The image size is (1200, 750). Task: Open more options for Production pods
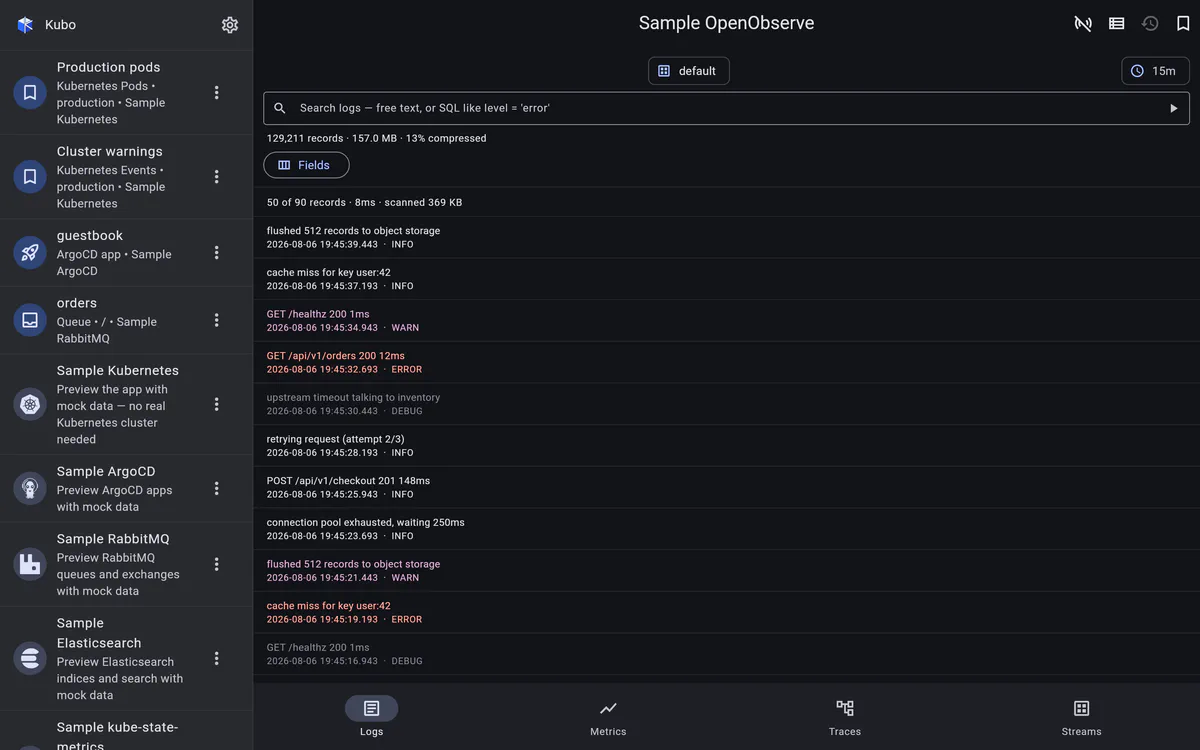216,93
